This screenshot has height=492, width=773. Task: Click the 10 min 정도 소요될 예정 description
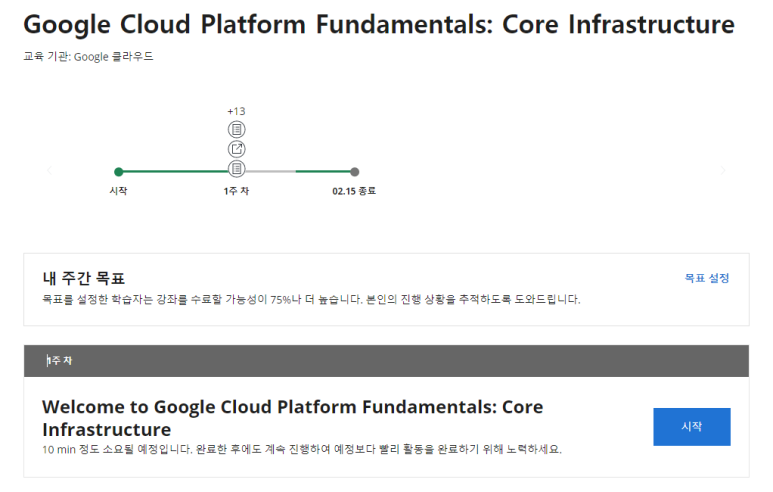click(x=302, y=449)
